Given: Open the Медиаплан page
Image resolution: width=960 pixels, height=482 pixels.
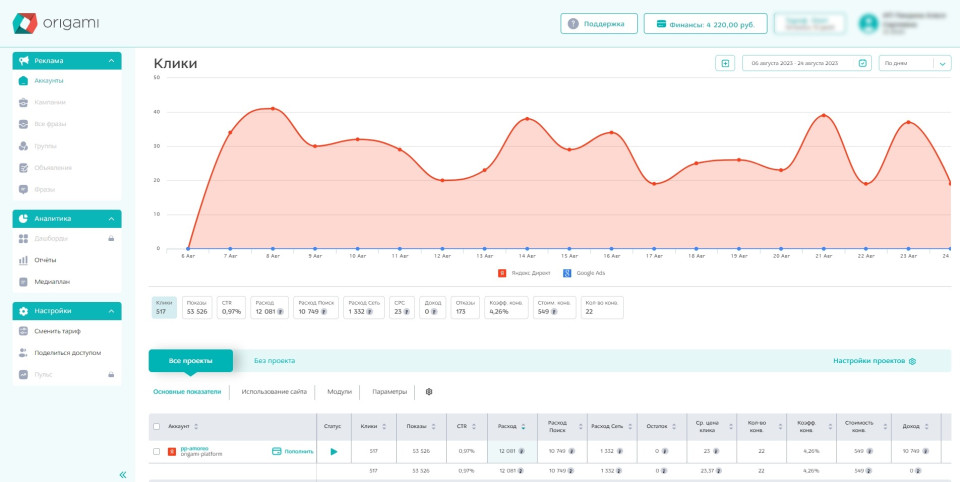Looking at the screenshot, I should coord(52,282).
